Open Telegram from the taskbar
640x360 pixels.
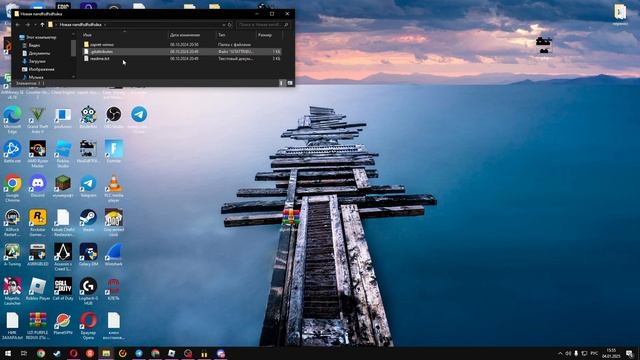click(x=139, y=353)
